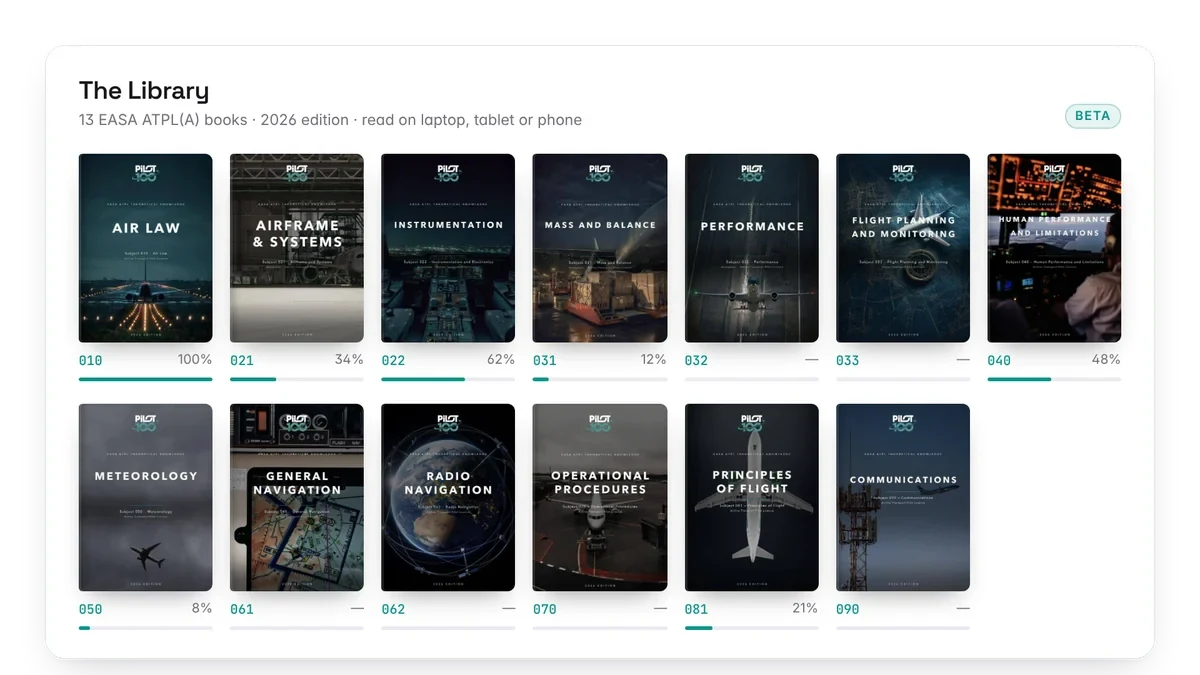Click the "100%" progress value
1200x675 pixels.
tap(195, 360)
